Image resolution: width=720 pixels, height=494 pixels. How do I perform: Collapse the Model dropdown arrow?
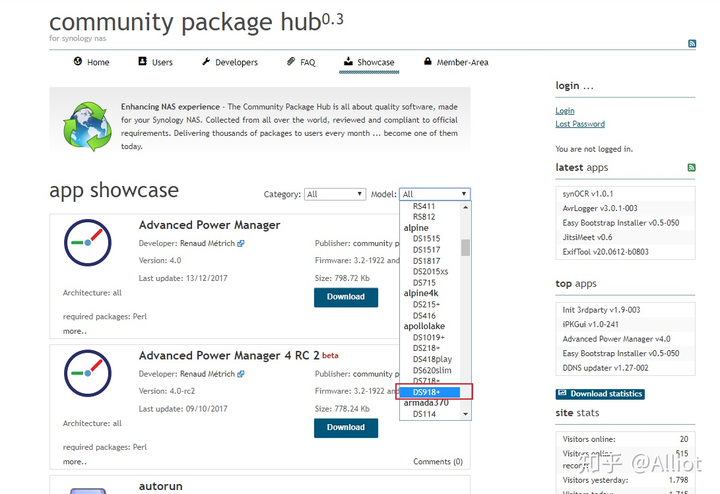[464, 194]
